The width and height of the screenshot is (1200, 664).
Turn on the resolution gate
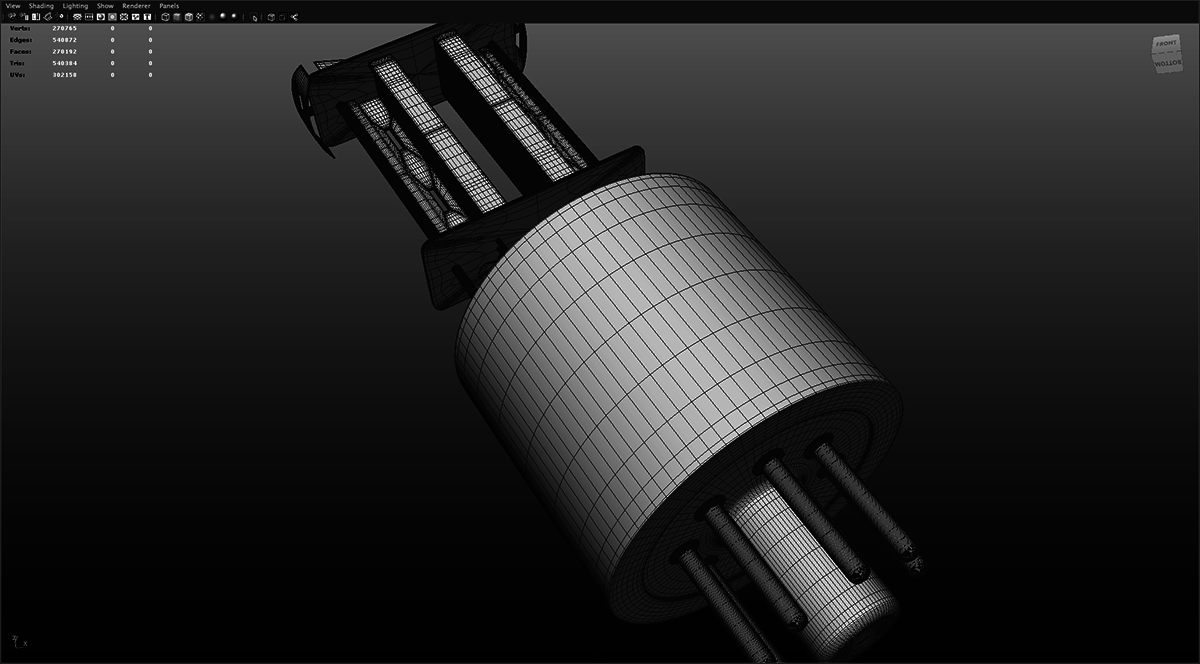pos(101,16)
